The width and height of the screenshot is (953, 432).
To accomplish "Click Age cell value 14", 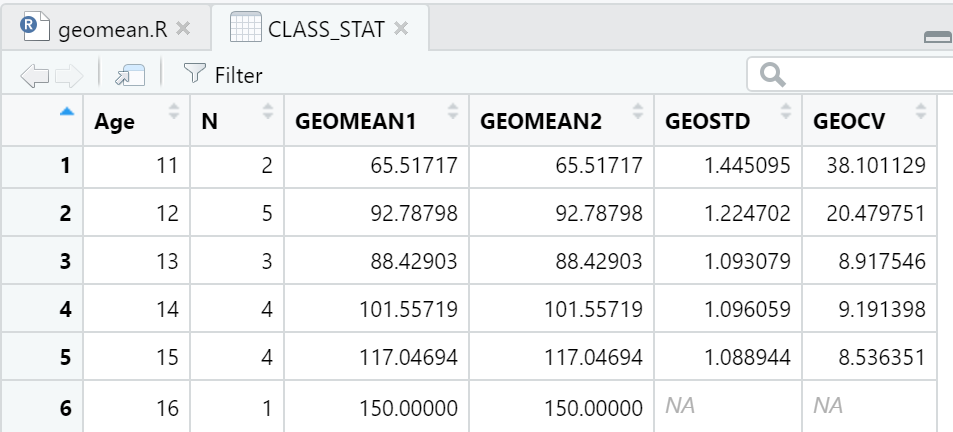I will pyautogui.click(x=136, y=310).
